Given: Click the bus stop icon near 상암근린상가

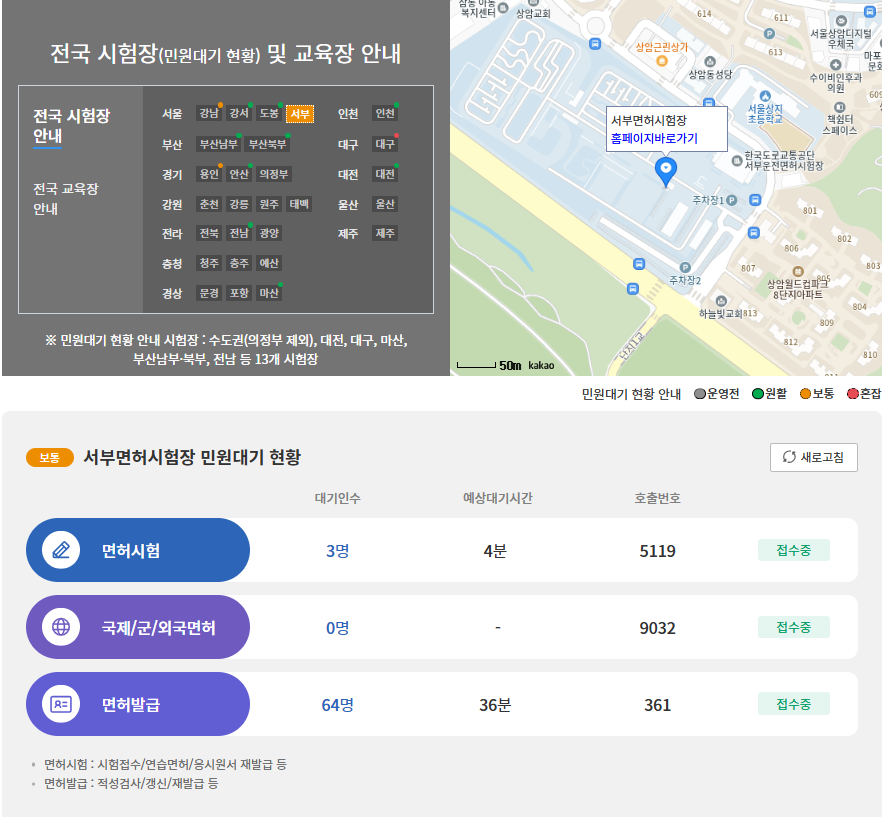Looking at the screenshot, I should (x=594, y=44).
